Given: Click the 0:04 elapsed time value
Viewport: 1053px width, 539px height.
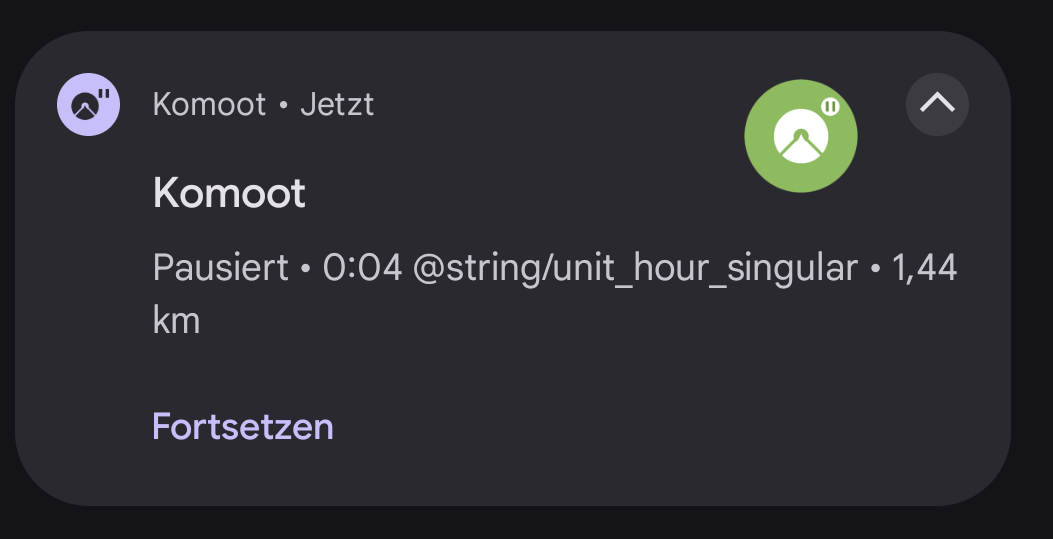Looking at the screenshot, I should tap(363, 268).
